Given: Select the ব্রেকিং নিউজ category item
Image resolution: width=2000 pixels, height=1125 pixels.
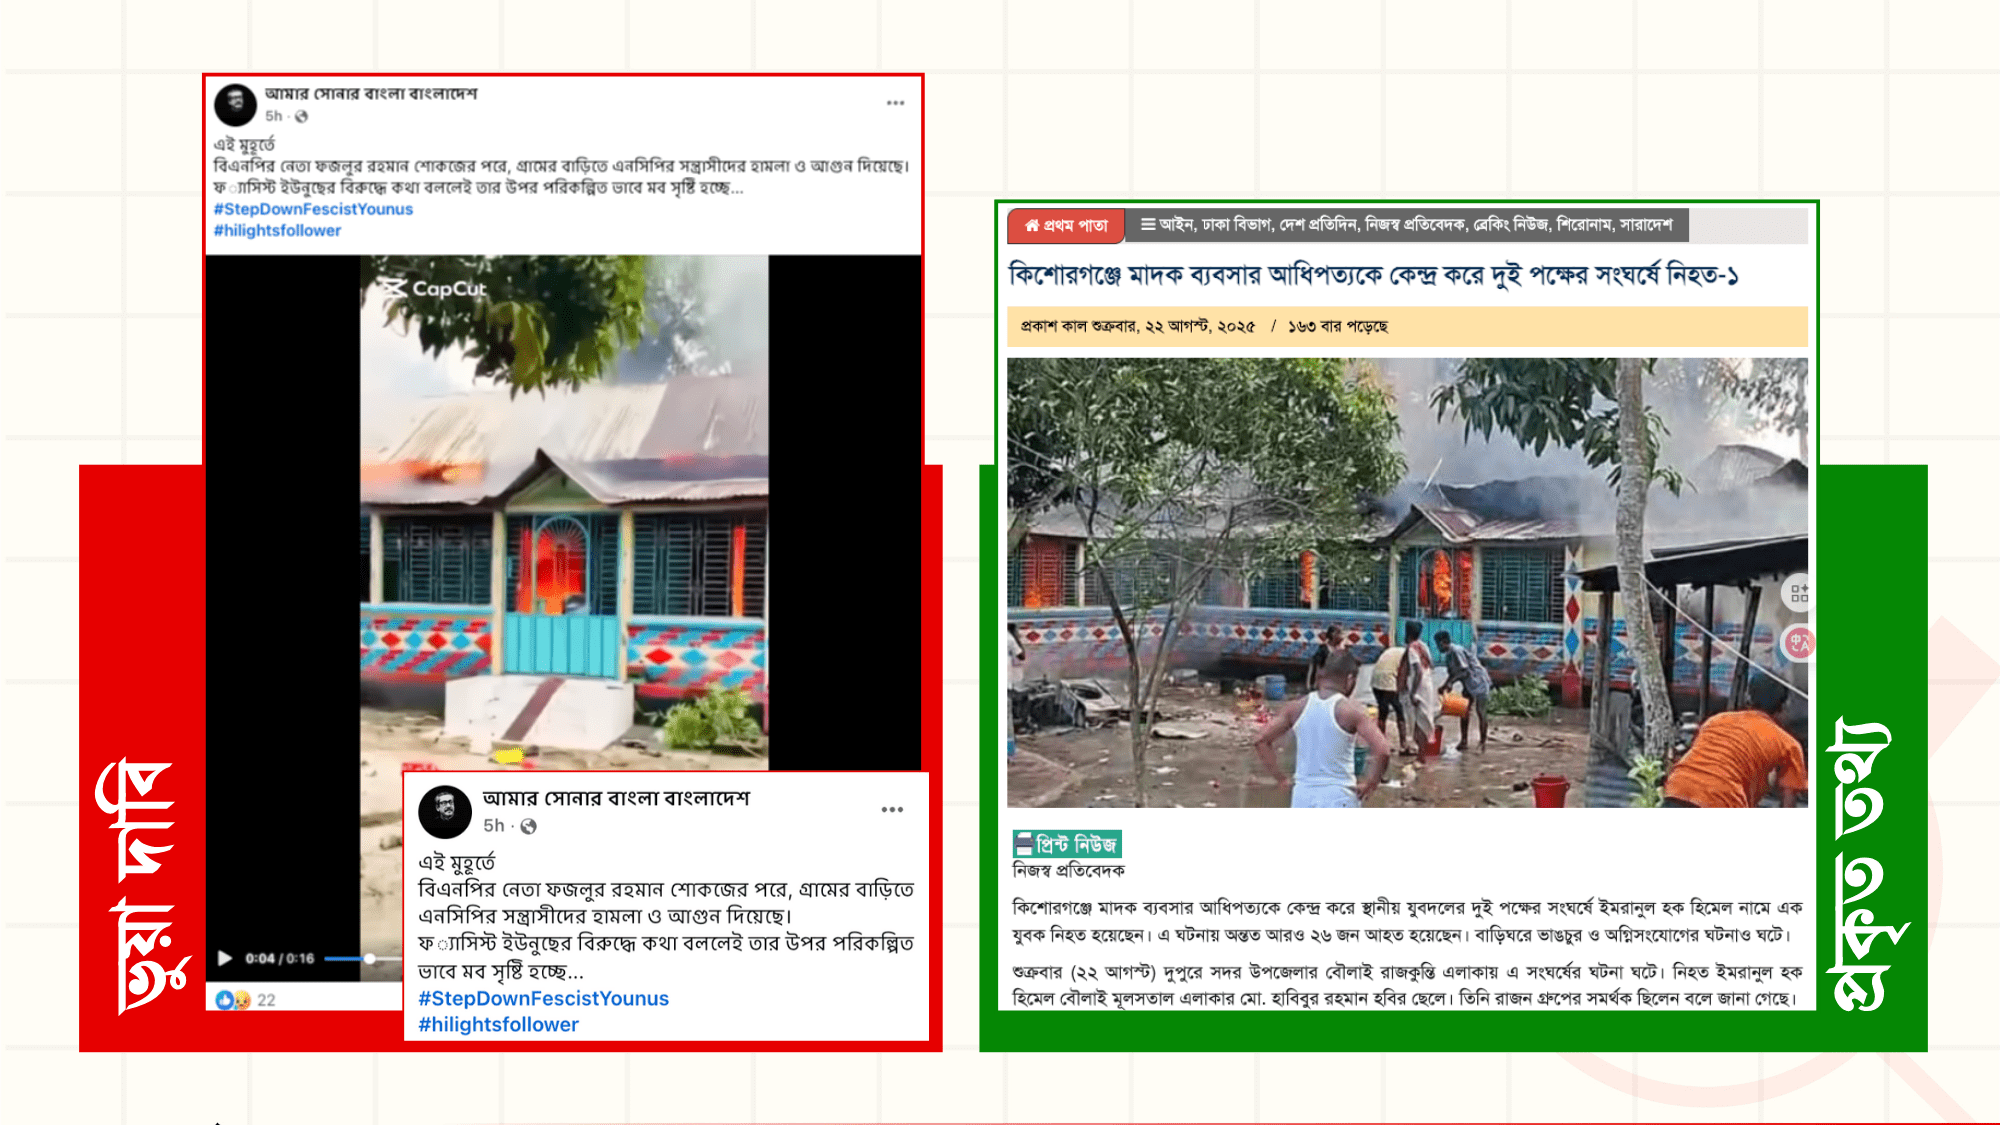Looking at the screenshot, I should coord(1510,225).
